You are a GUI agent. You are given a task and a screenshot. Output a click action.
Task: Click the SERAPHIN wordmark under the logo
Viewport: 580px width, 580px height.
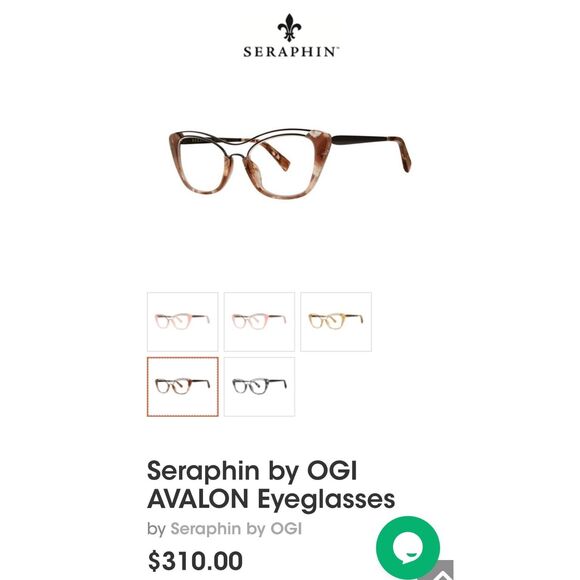(x=290, y=51)
